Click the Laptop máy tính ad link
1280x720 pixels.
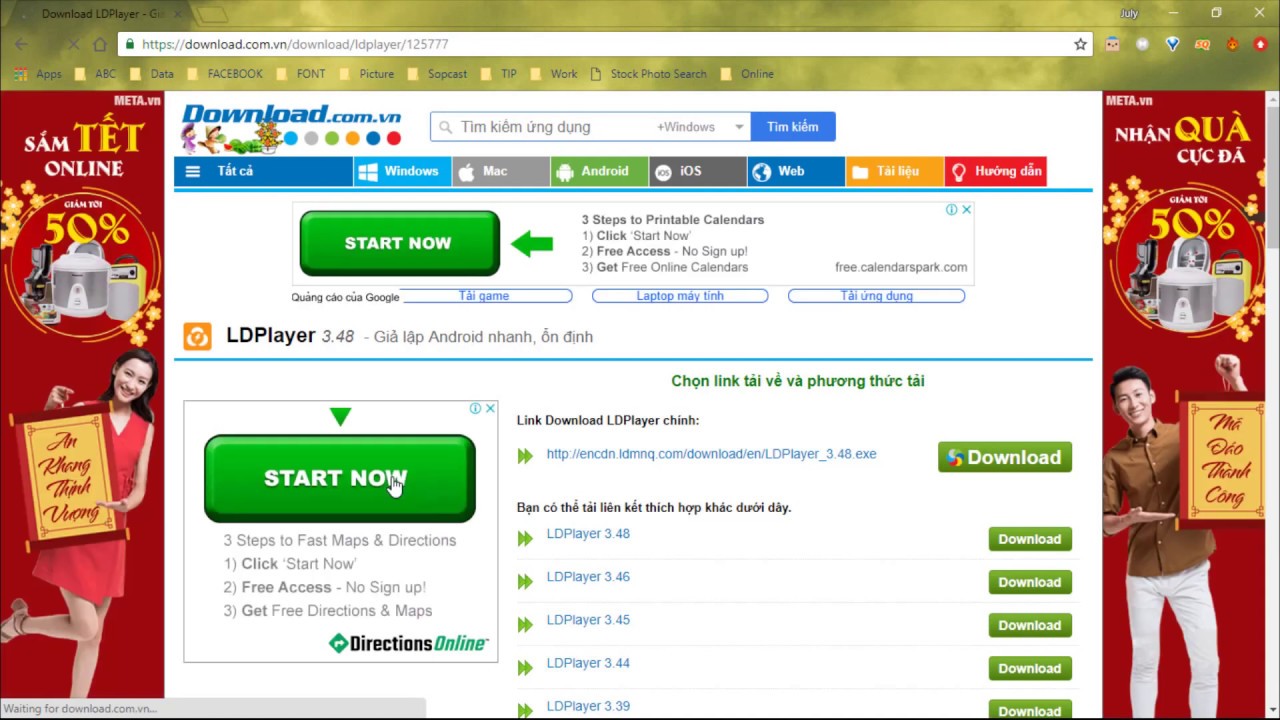pyautogui.click(x=680, y=296)
